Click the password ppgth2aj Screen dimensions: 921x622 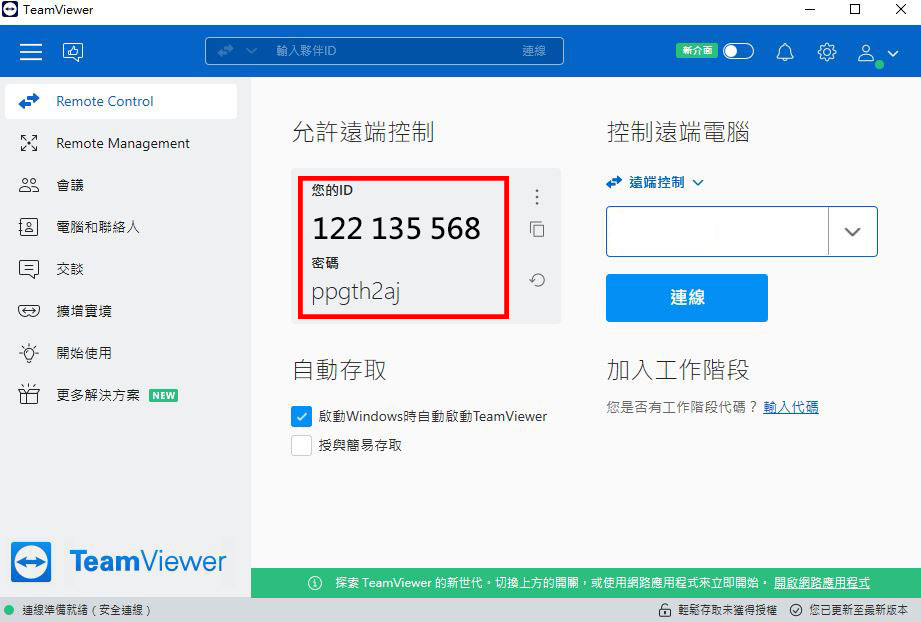[x=356, y=292]
